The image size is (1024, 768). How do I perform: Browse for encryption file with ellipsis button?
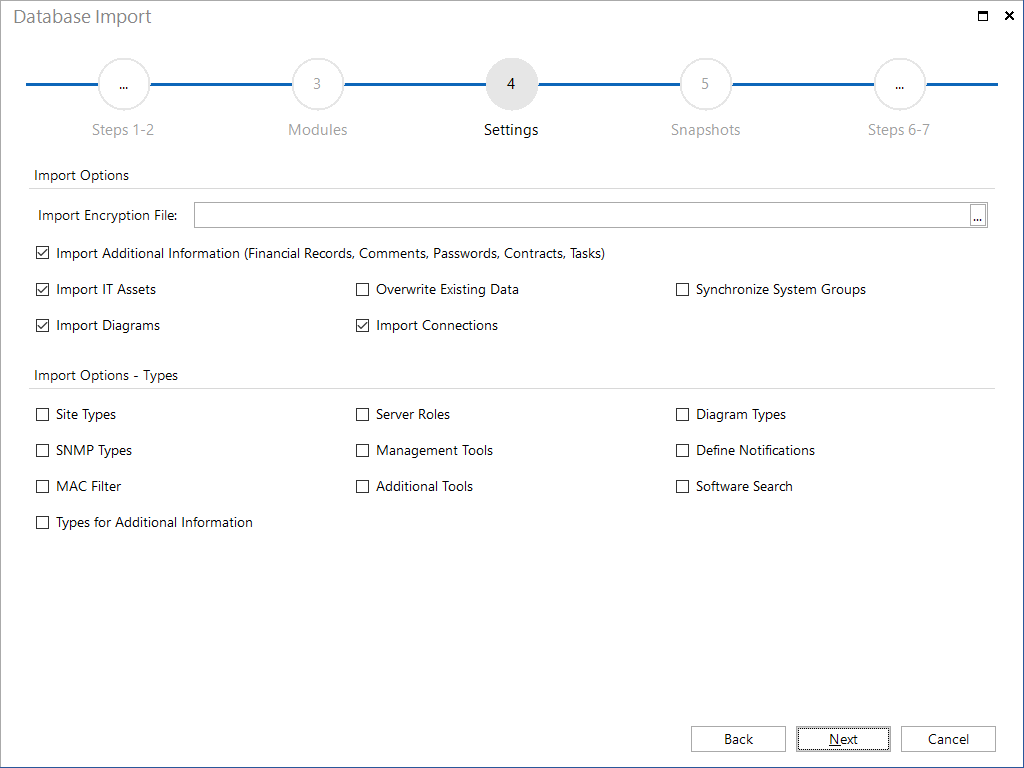tap(978, 215)
